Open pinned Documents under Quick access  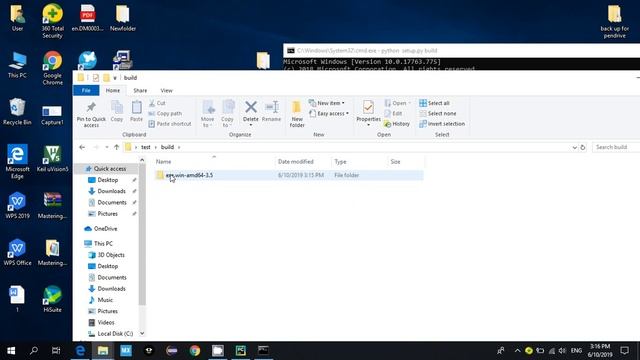112,202
